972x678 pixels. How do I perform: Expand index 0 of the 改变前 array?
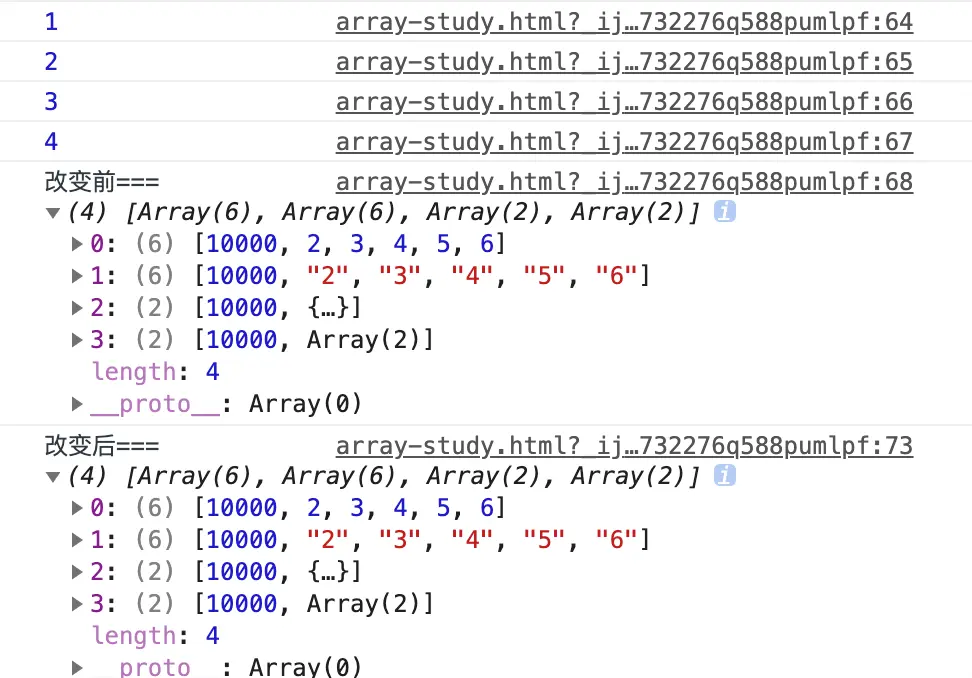pos(78,243)
